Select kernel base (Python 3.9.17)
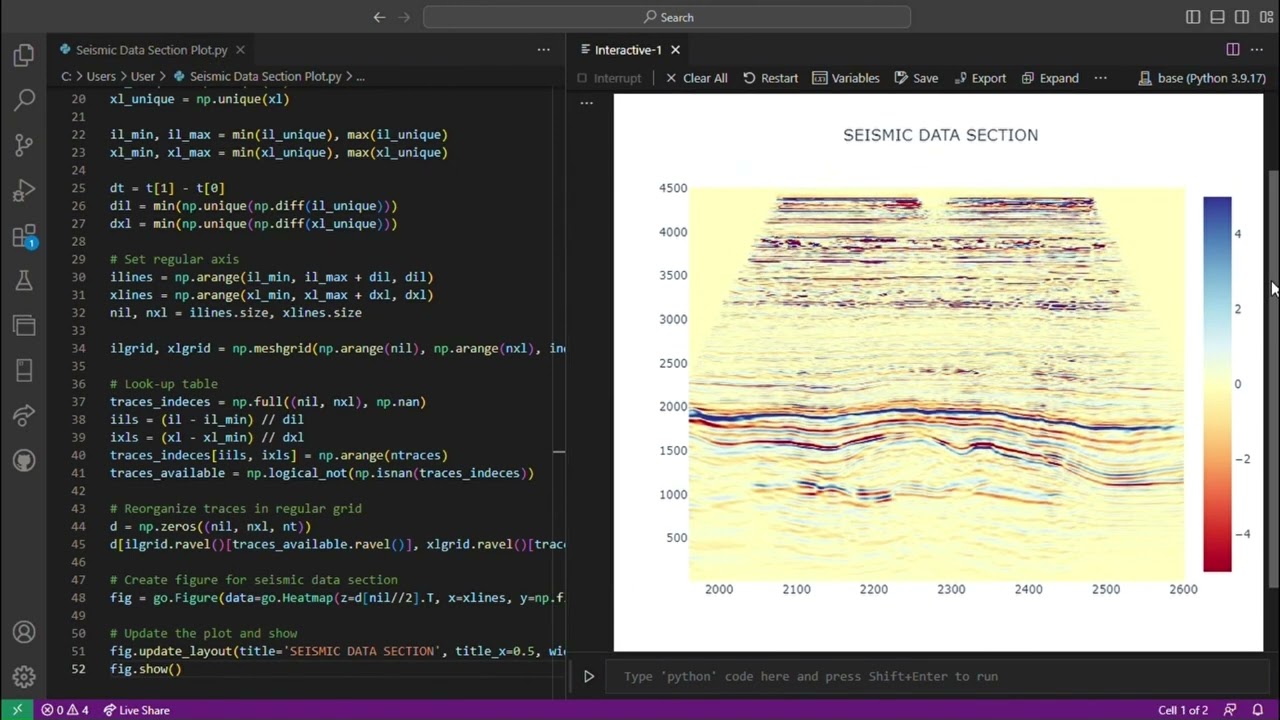This screenshot has height=720, width=1280. [x=1202, y=78]
